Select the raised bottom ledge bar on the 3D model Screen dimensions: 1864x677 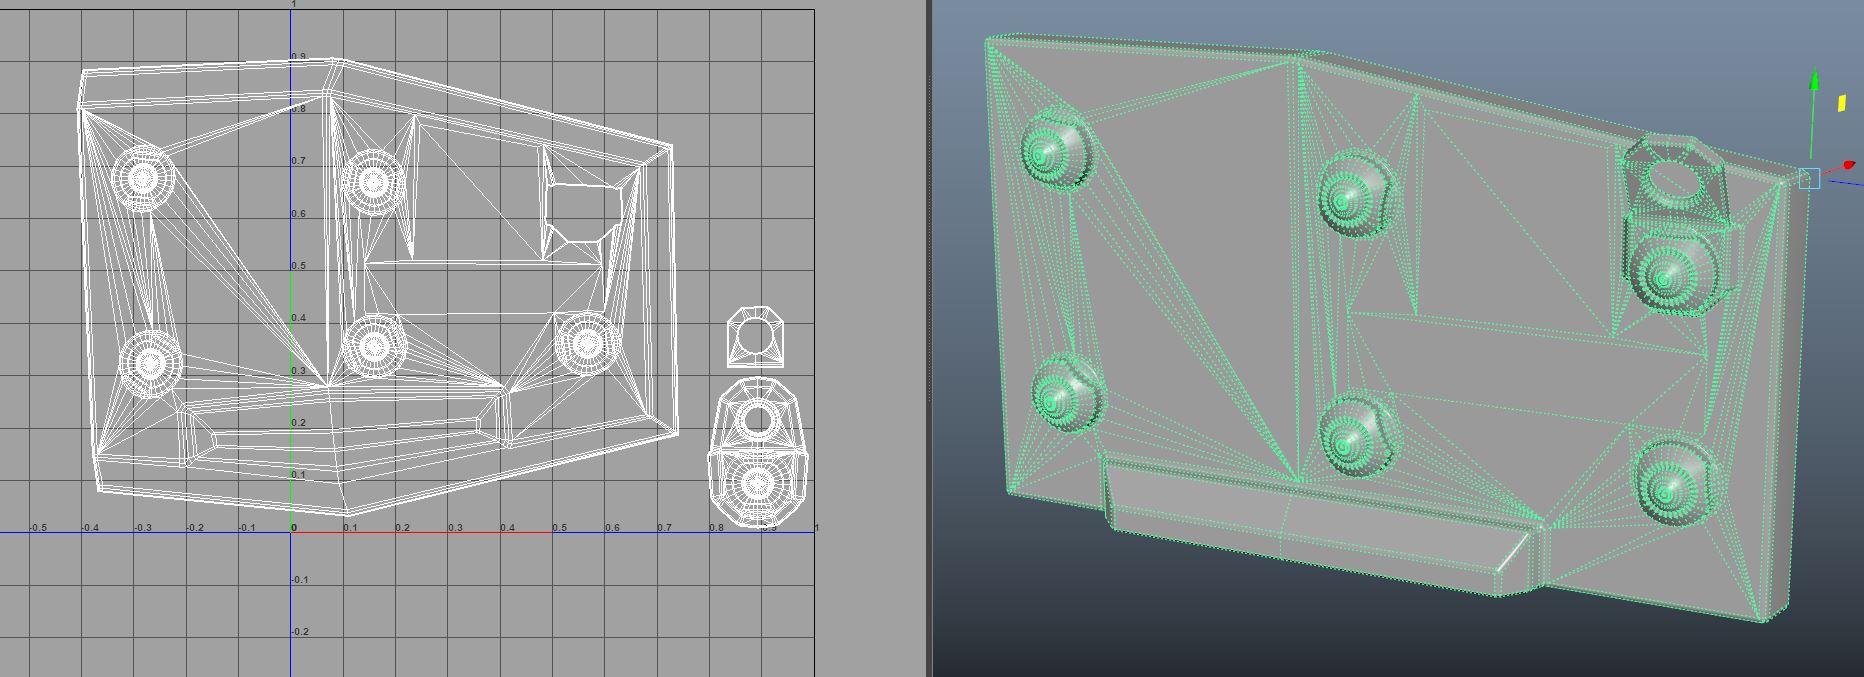(1320, 526)
